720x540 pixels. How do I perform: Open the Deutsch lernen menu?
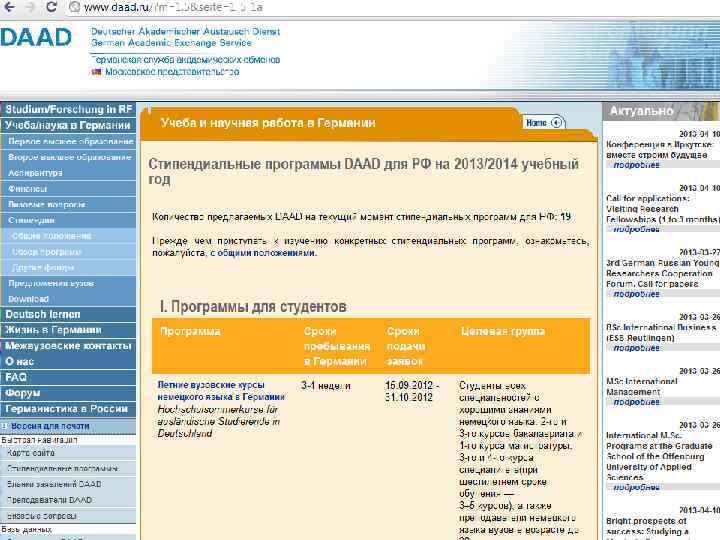[68, 315]
